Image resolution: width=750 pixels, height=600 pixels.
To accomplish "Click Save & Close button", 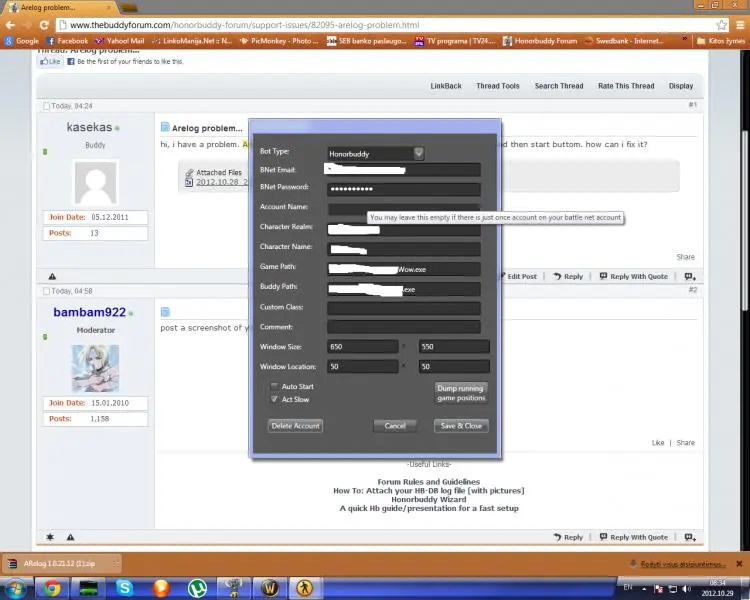I will coord(461,425).
